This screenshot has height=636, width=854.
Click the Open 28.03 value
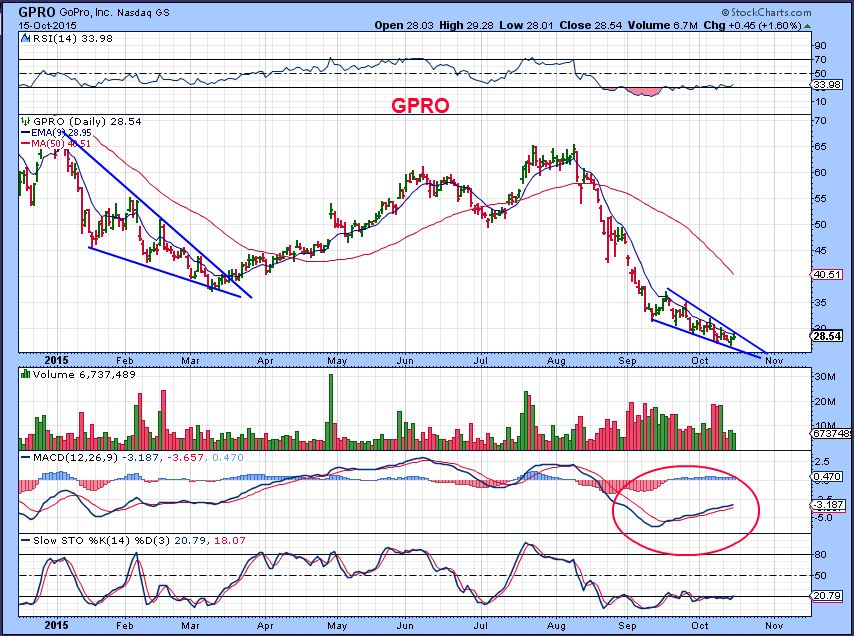(402, 26)
